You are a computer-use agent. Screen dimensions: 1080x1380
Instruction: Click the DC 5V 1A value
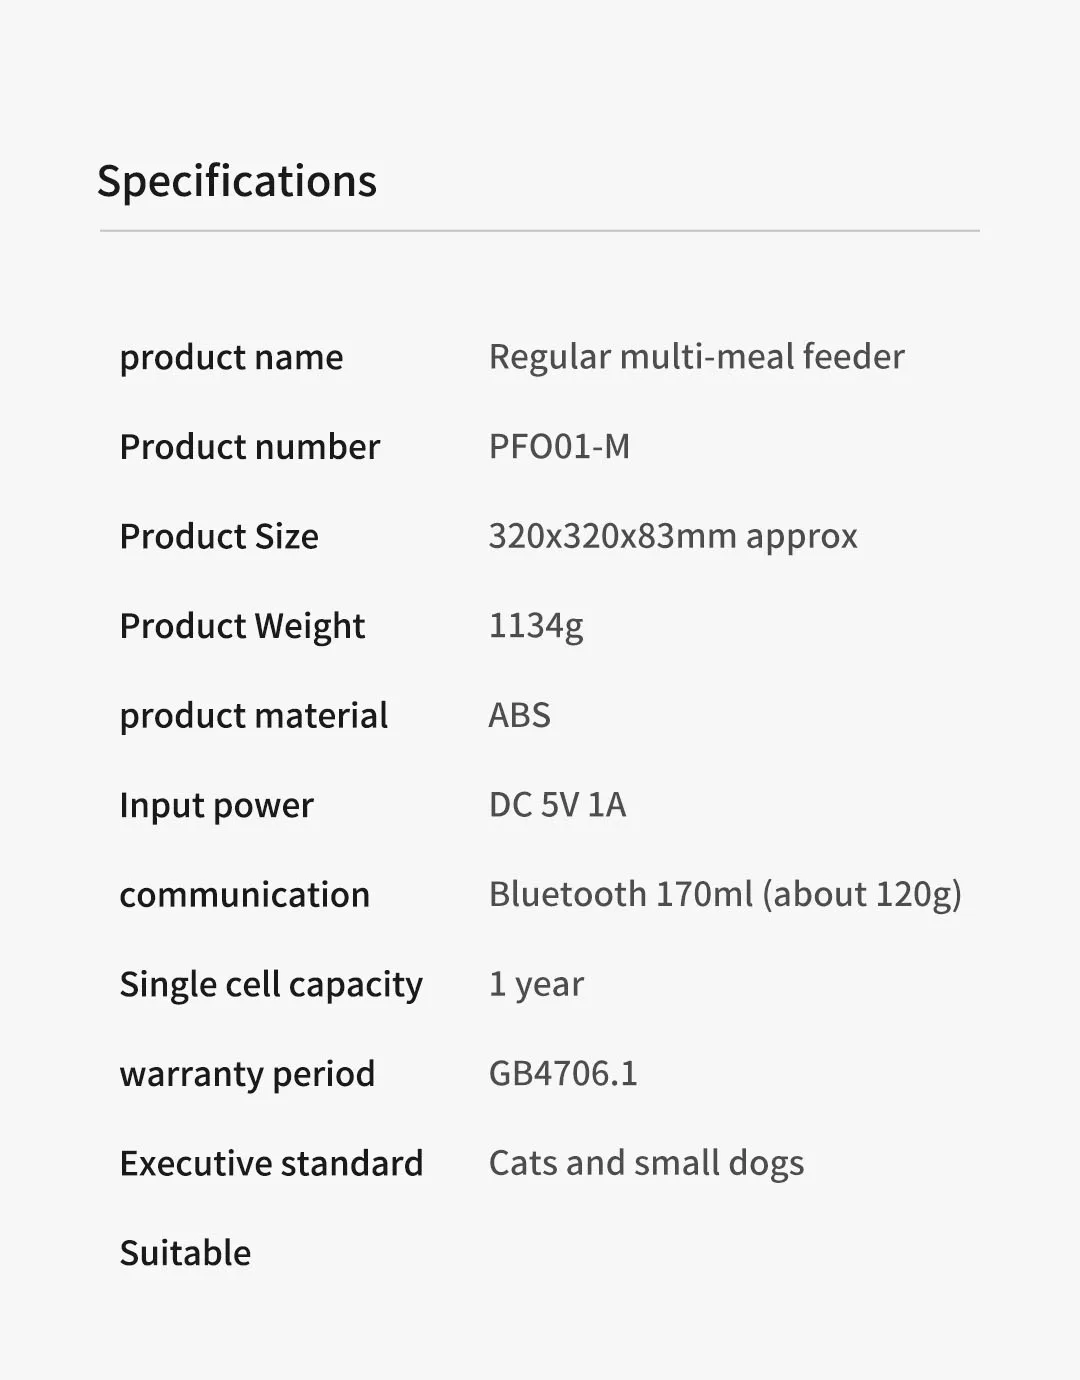coord(557,805)
